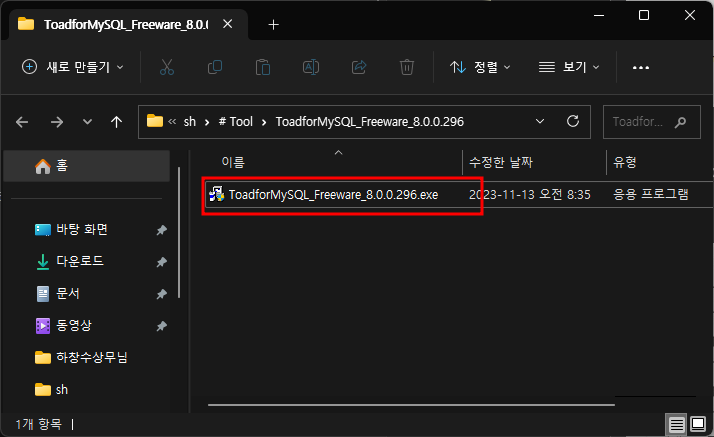Click the Share icon in toolbar
Viewport: 714px width, 437px height.
[359, 67]
